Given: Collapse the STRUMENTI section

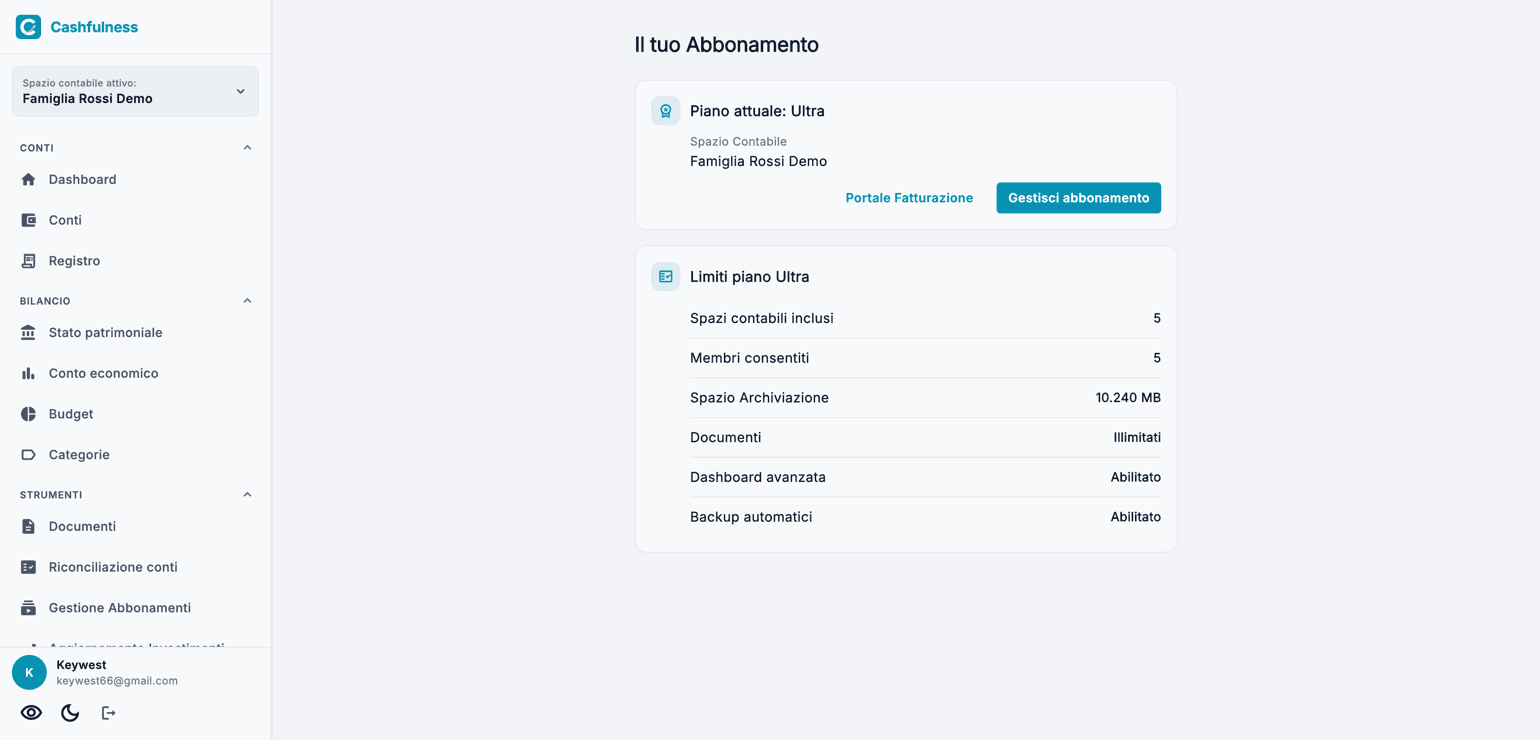Looking at the screenshot, I should pos(247,495).
